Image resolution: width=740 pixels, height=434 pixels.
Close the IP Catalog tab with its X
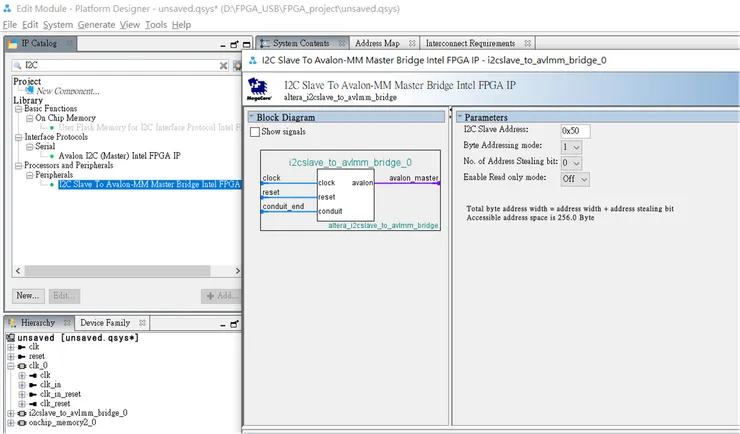coord(70,43)
